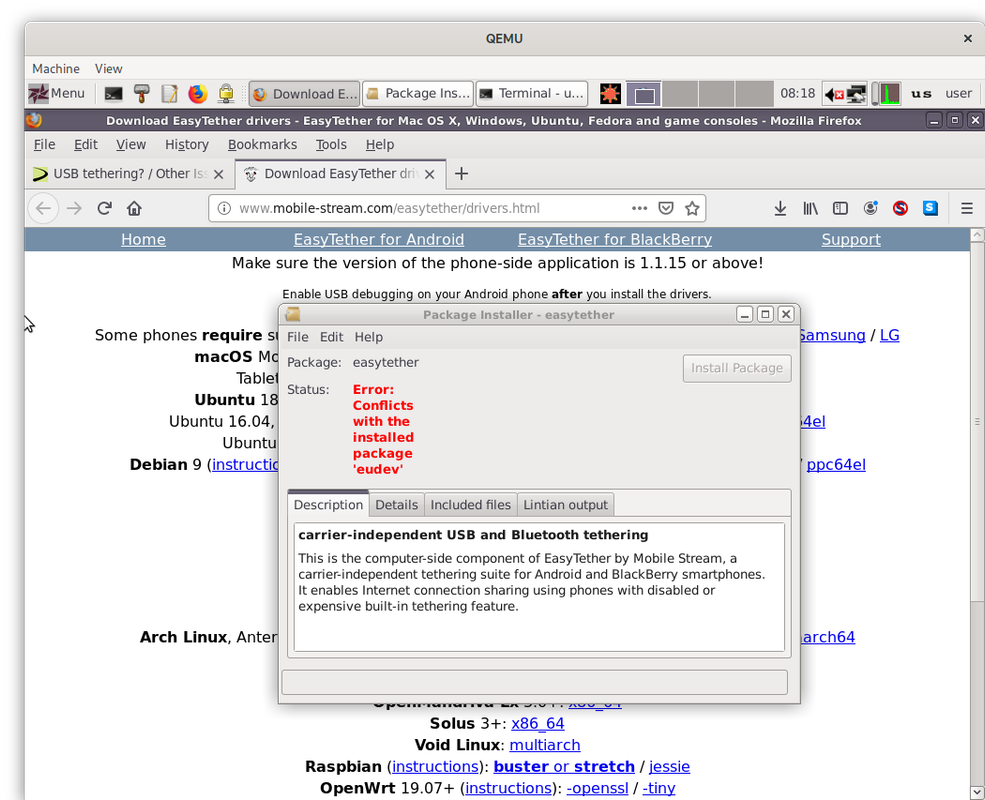Bookmark this page with star icon
Screen dimensions: 985x800
click(692, 208)
